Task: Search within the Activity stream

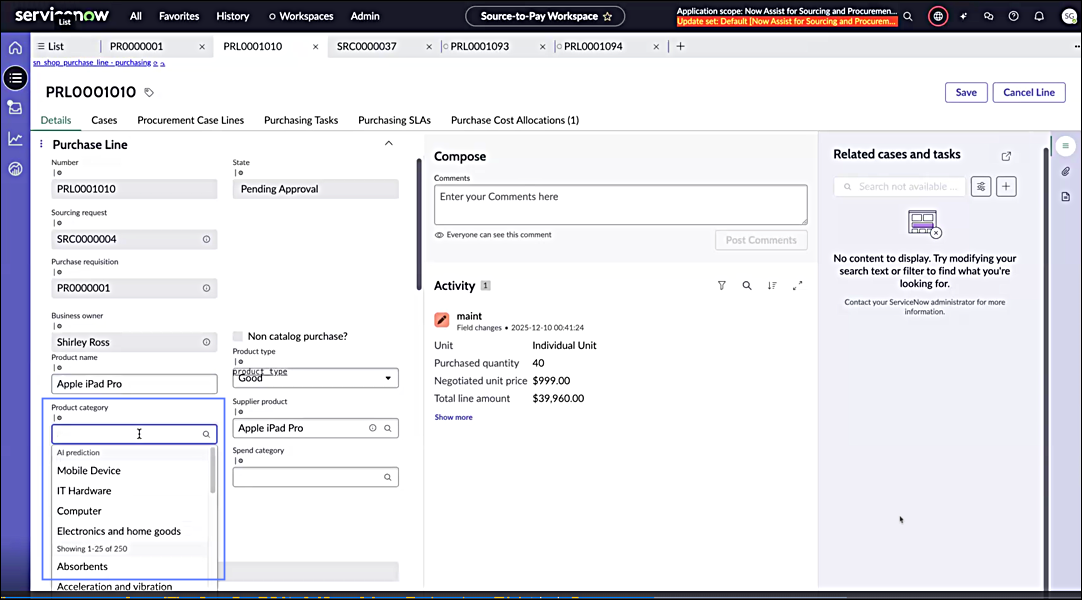Action: click(x=747, y=286)
